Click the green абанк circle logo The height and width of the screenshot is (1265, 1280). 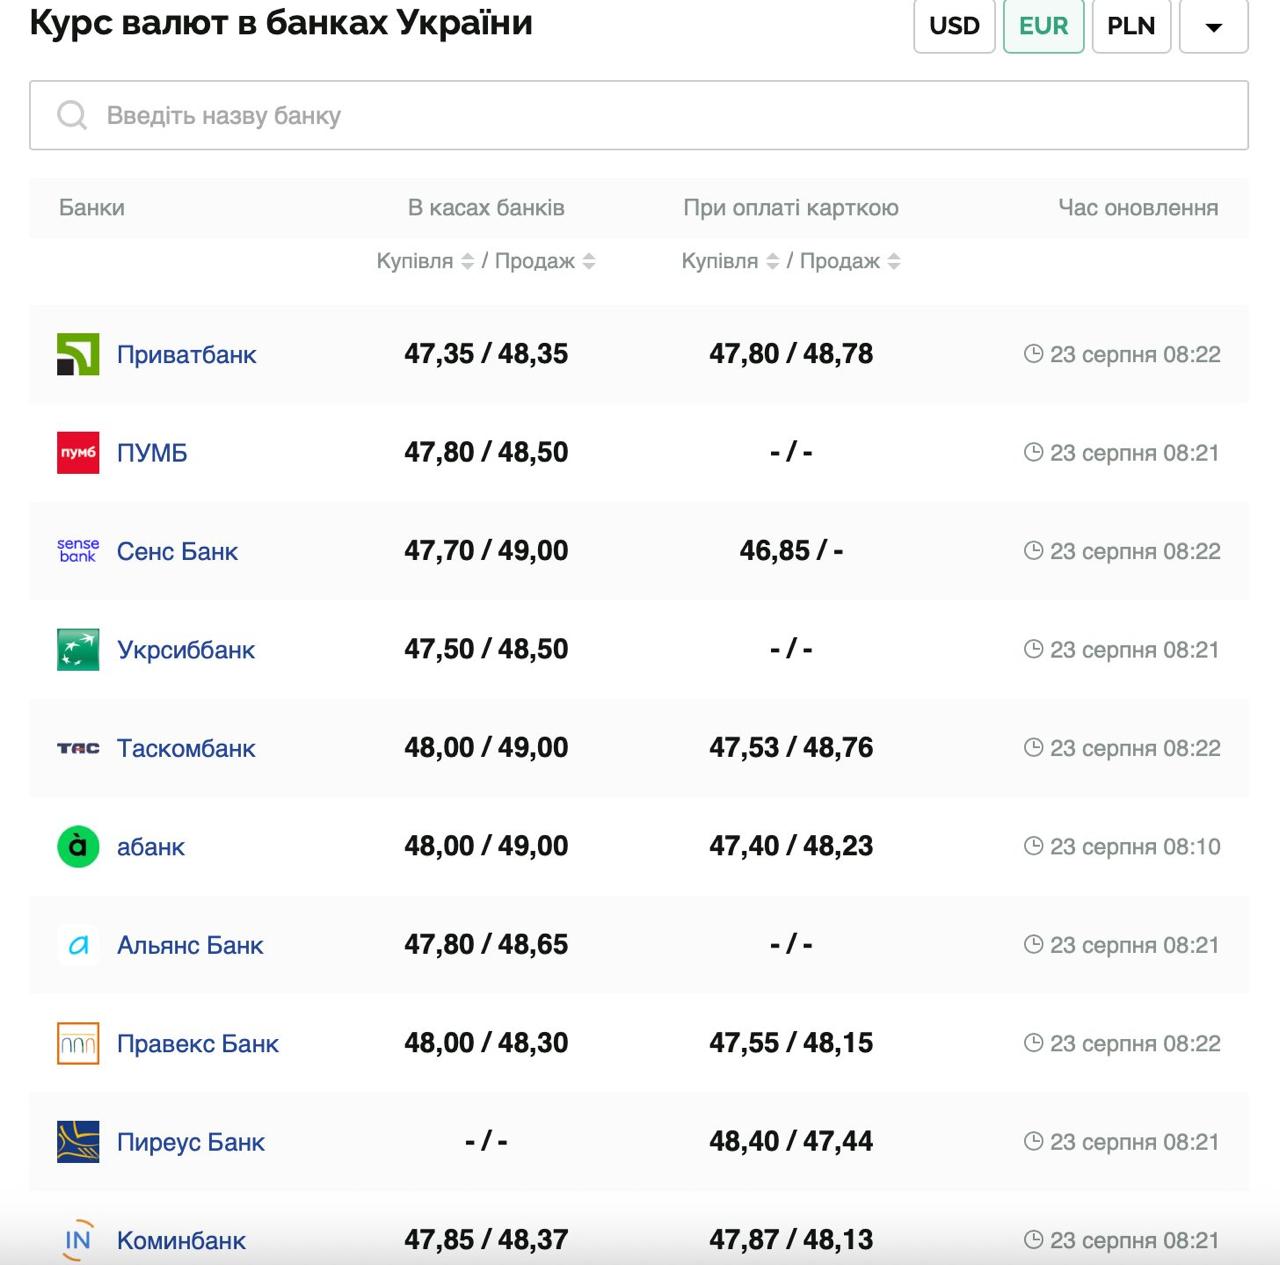[x=78, y=847]
